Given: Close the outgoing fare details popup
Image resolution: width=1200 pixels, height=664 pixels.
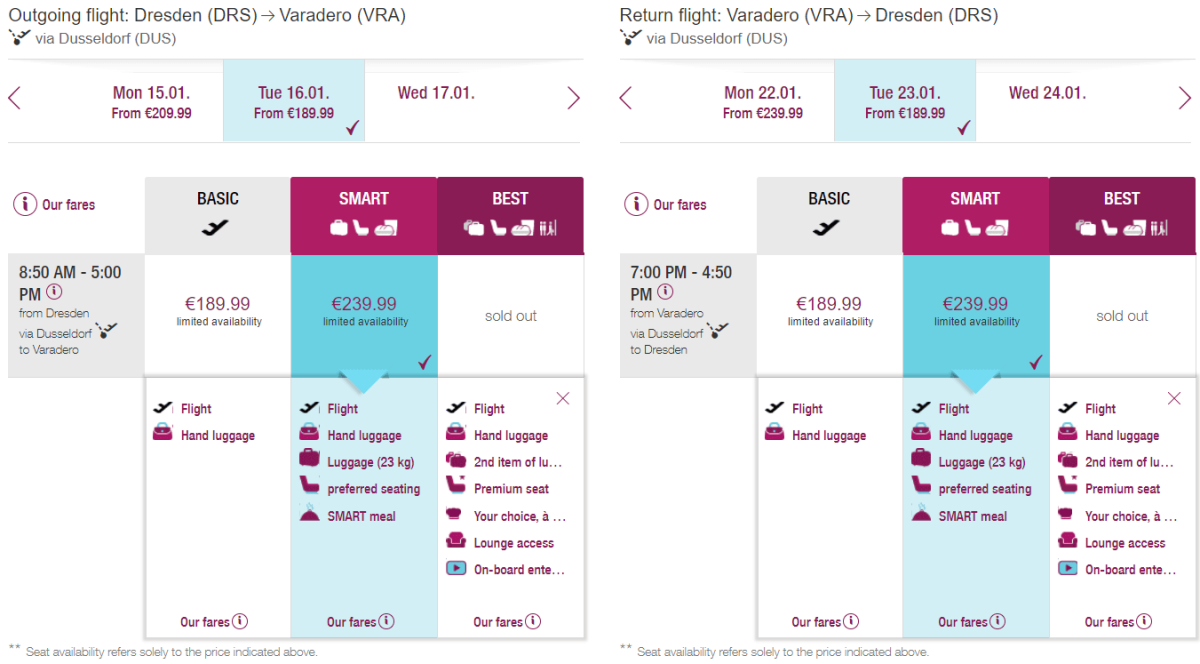Looking at the screenshot, I should tap(562, 399).
